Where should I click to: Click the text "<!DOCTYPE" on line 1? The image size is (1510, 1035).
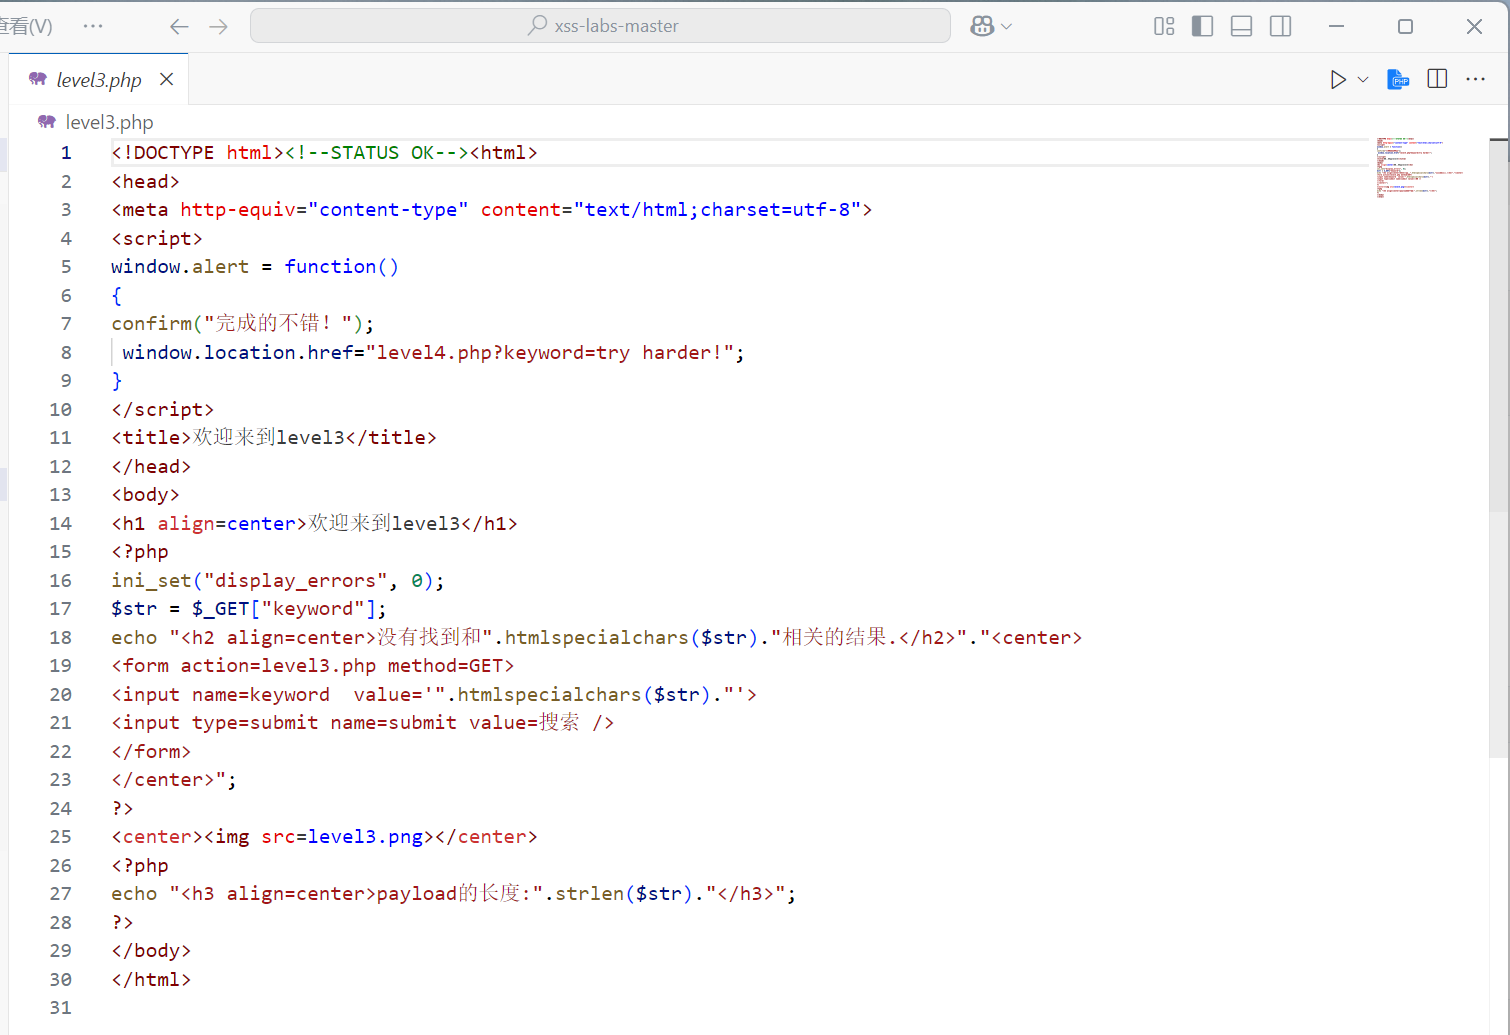pyautogui.click(x=163, y=153)
